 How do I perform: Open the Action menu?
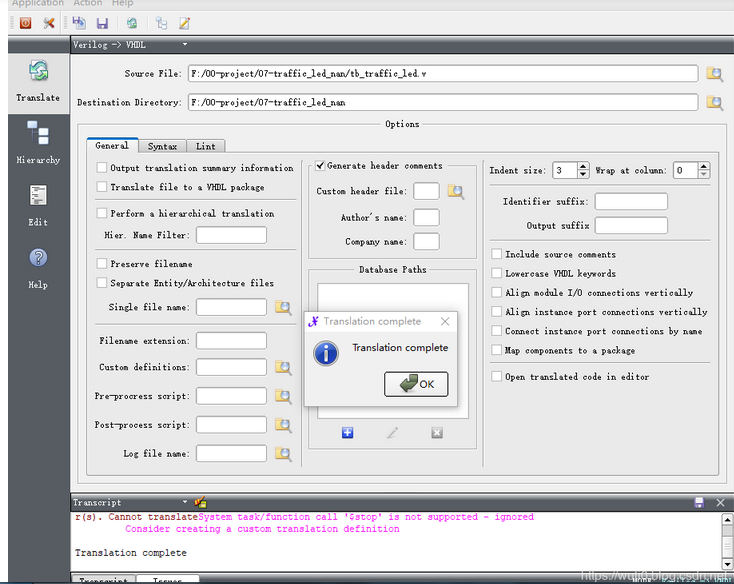(88, 3)
